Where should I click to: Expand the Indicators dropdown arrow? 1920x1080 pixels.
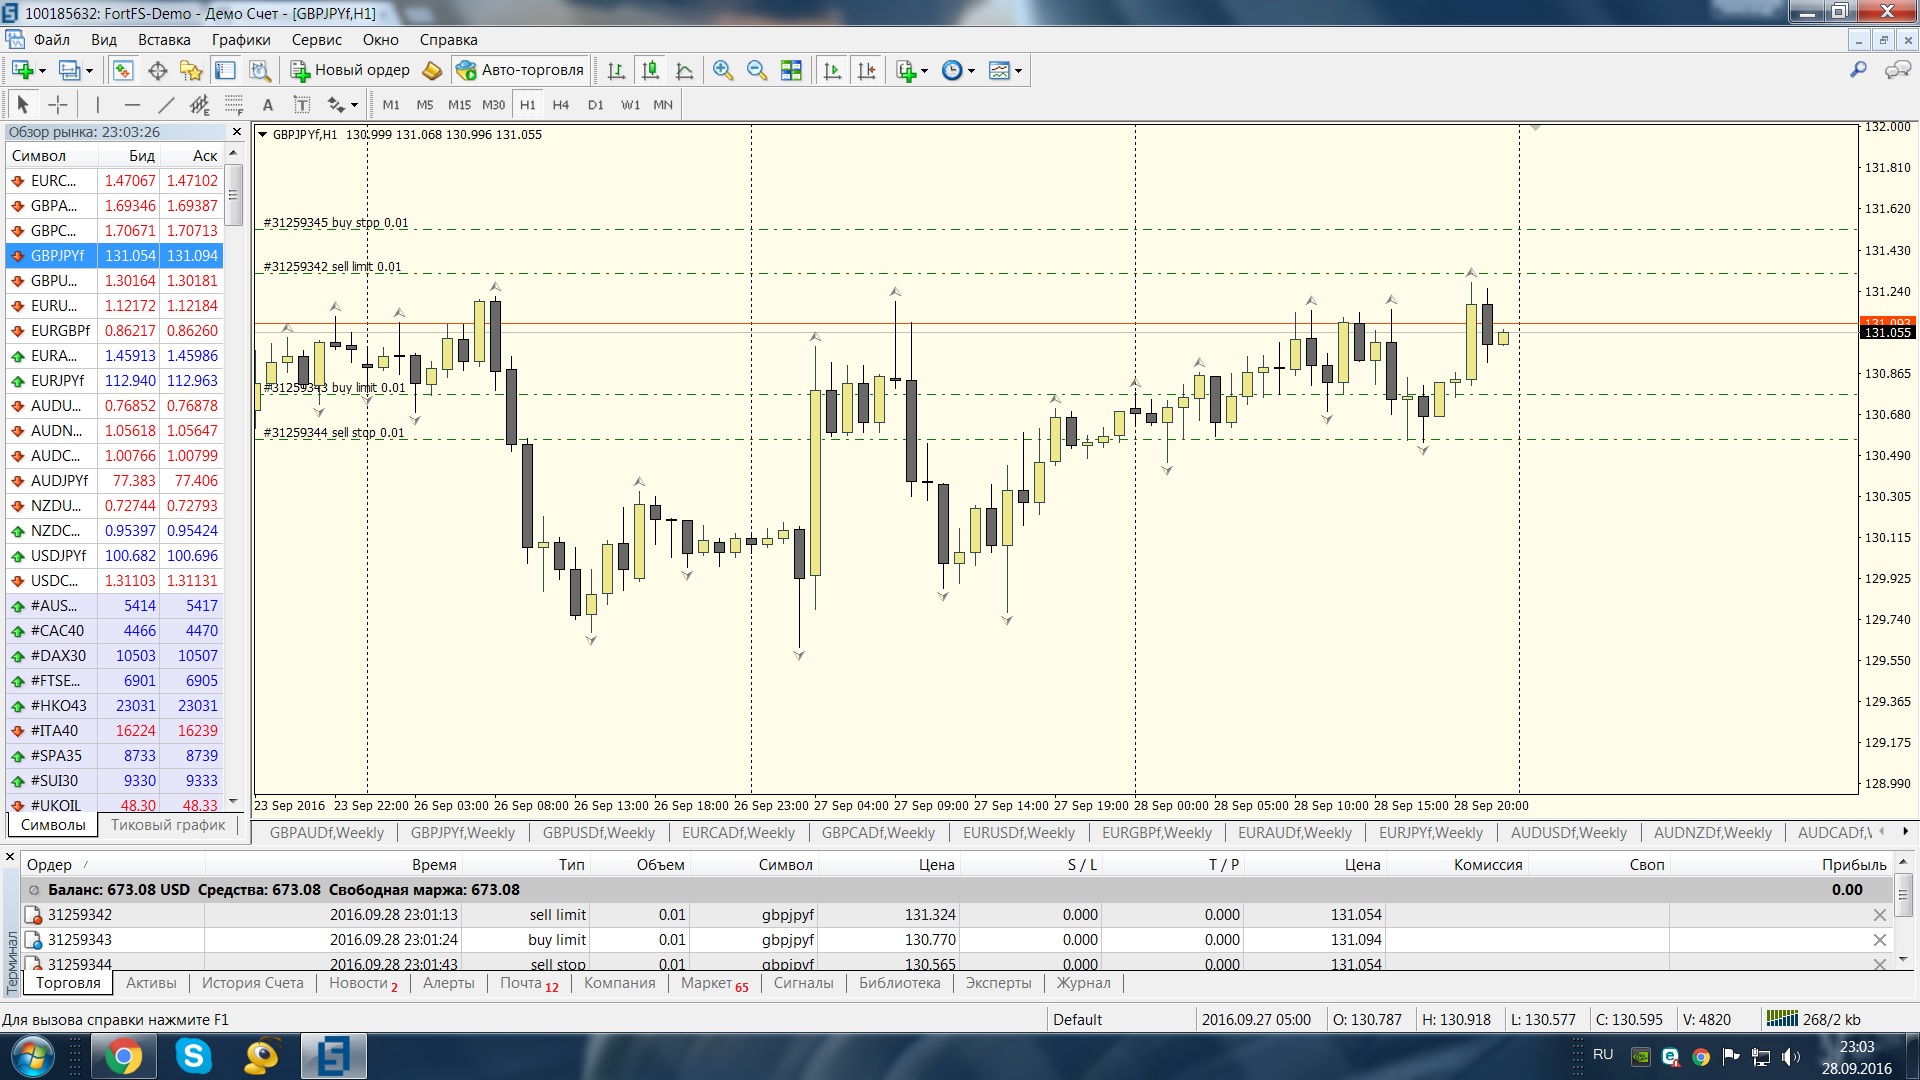tap(924, 70)
